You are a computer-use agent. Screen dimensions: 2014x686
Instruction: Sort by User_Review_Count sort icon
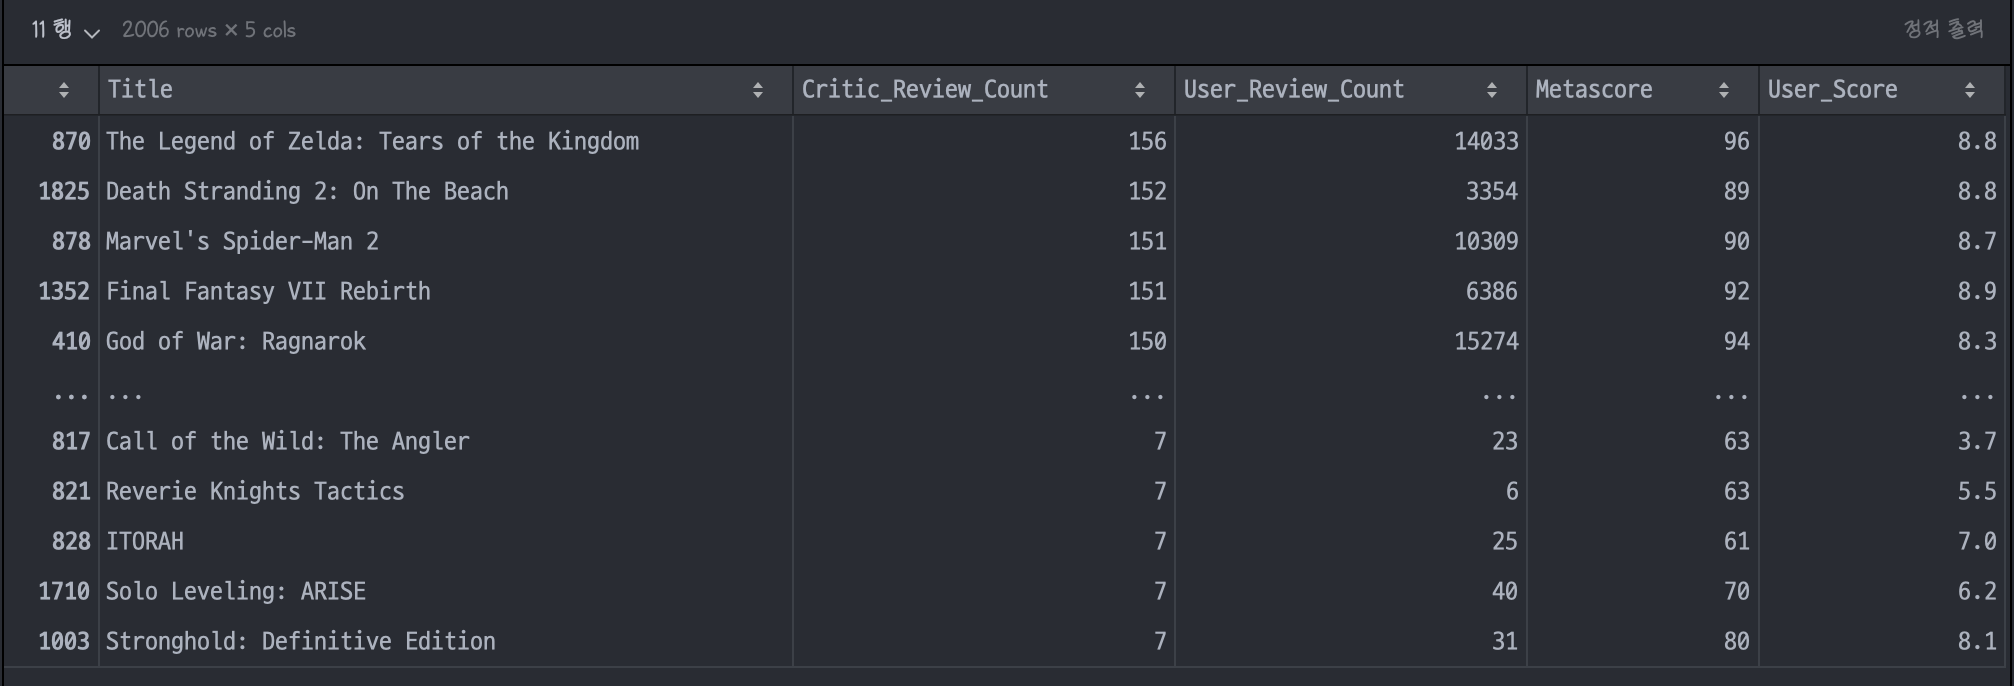point(1492,90)
